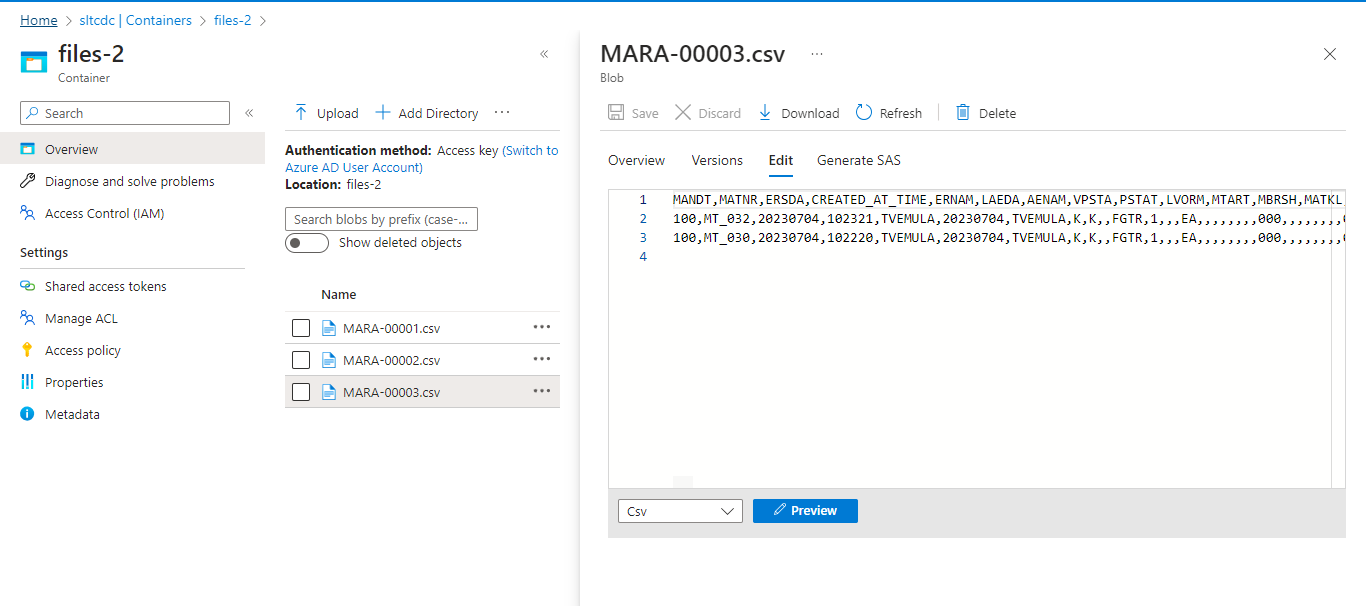Viewport: 1366px width, 606px height.
Task: Click the Preview button
Action: [805, 511]
